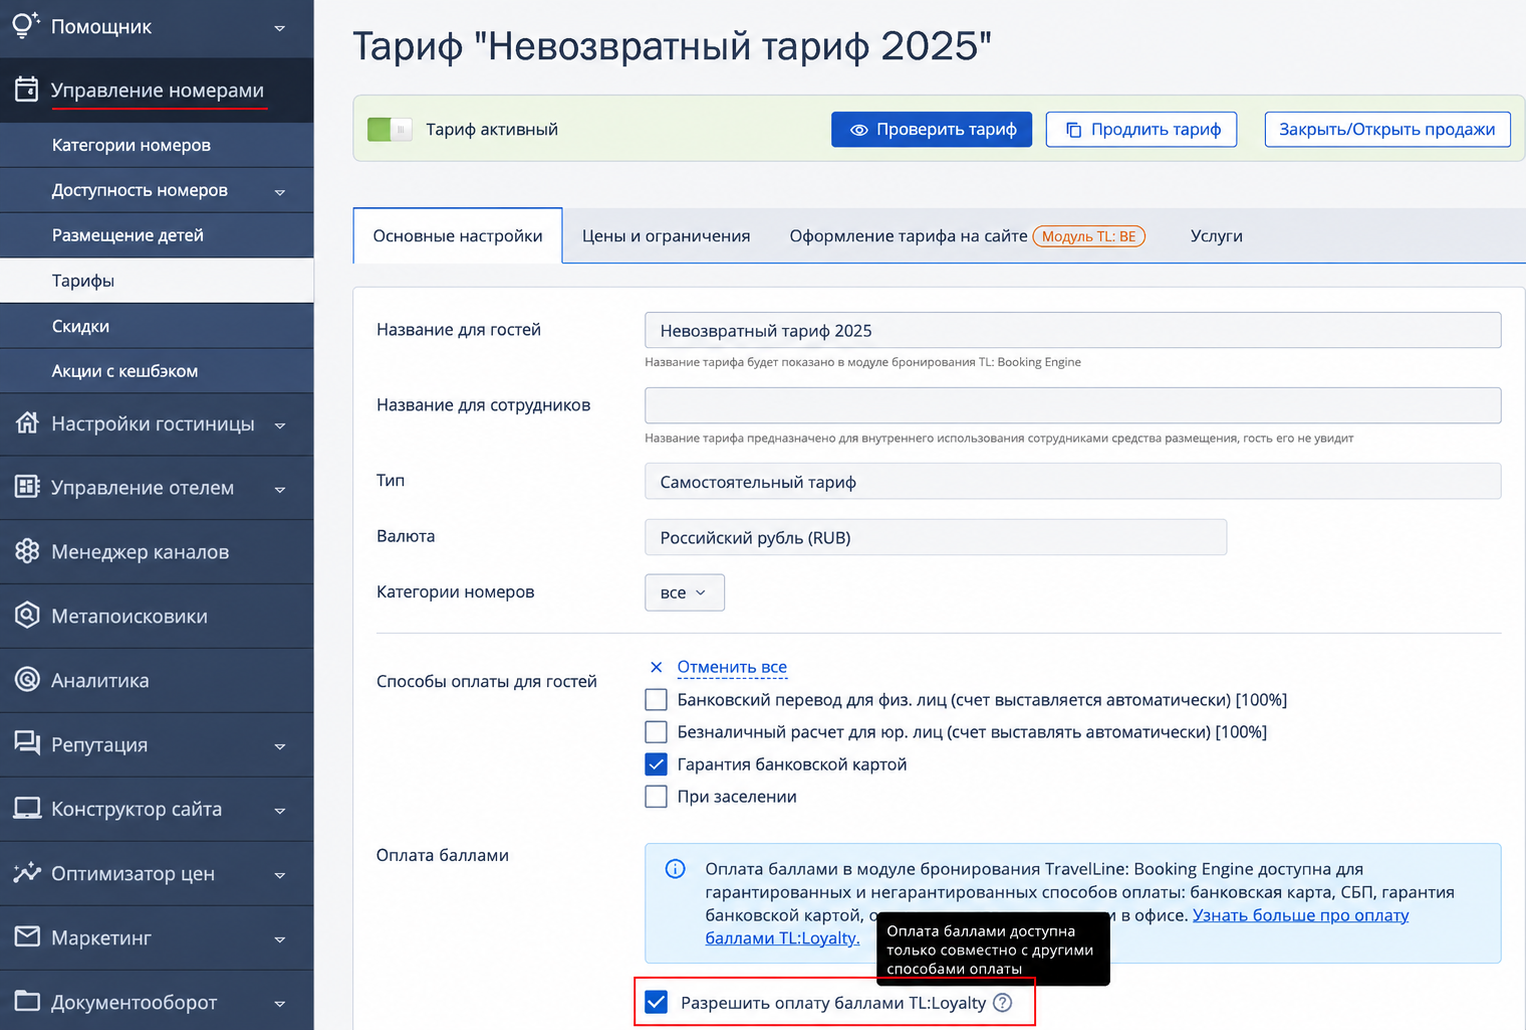Click the info icon in loyalty notice
This screenshot has width=1526, height=1030.
tap(675, 868)
